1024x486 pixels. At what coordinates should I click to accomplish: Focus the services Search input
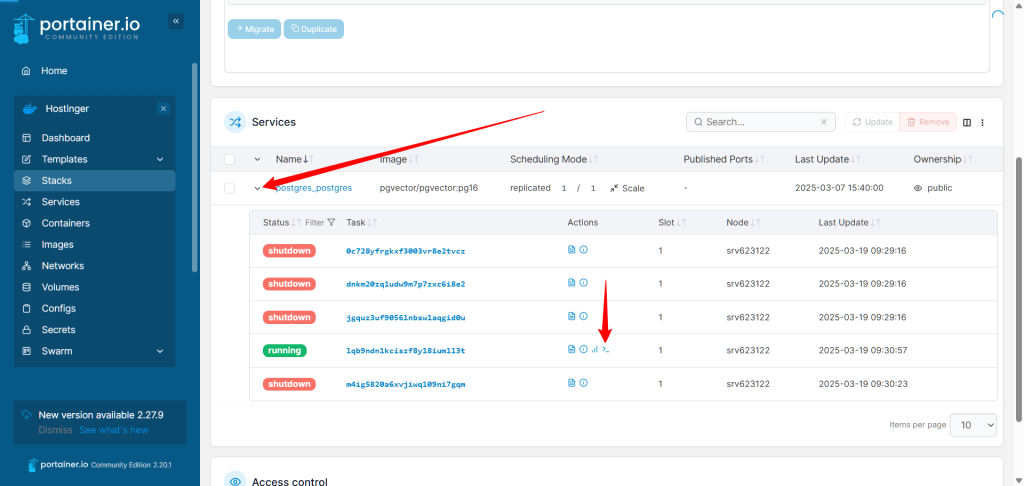click(x=755, y=122)
